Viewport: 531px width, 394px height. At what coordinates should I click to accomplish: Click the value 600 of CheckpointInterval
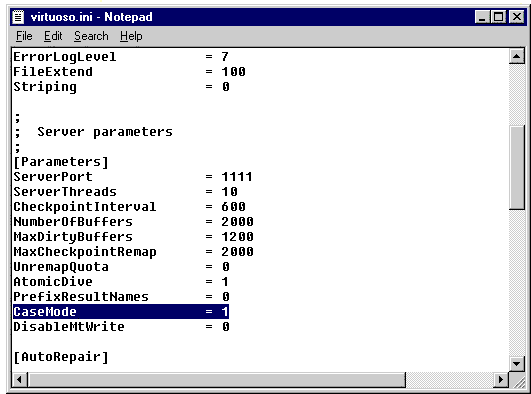click(x=233, y=207)
